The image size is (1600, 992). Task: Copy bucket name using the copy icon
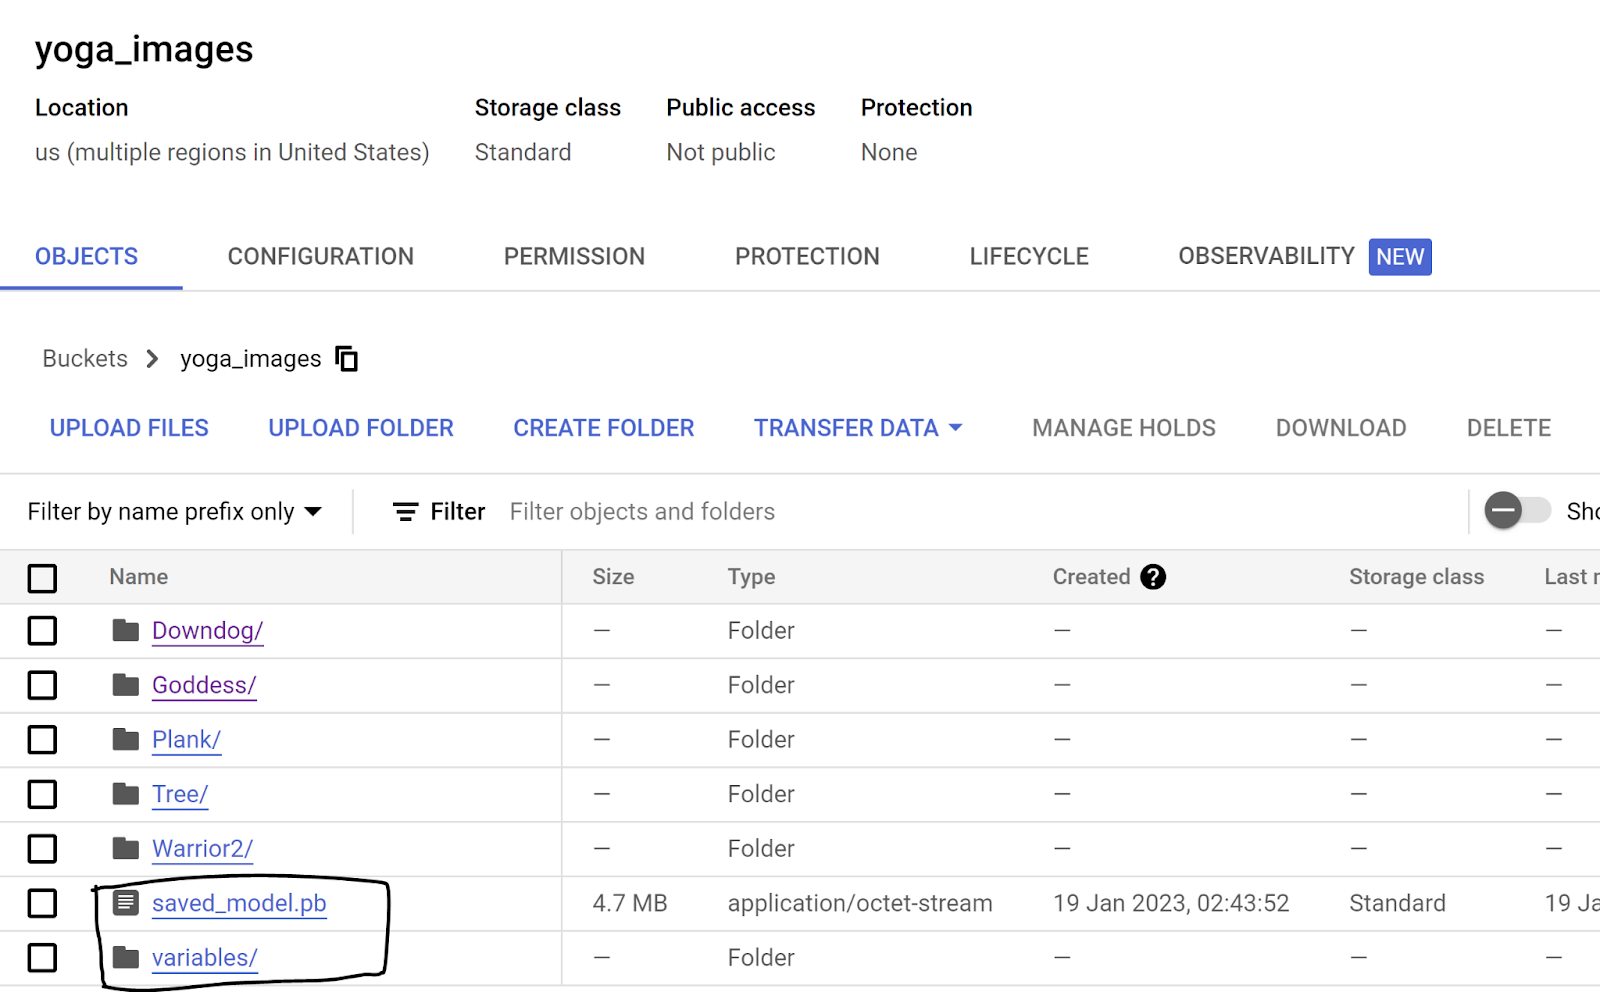(x=347, y=359)
